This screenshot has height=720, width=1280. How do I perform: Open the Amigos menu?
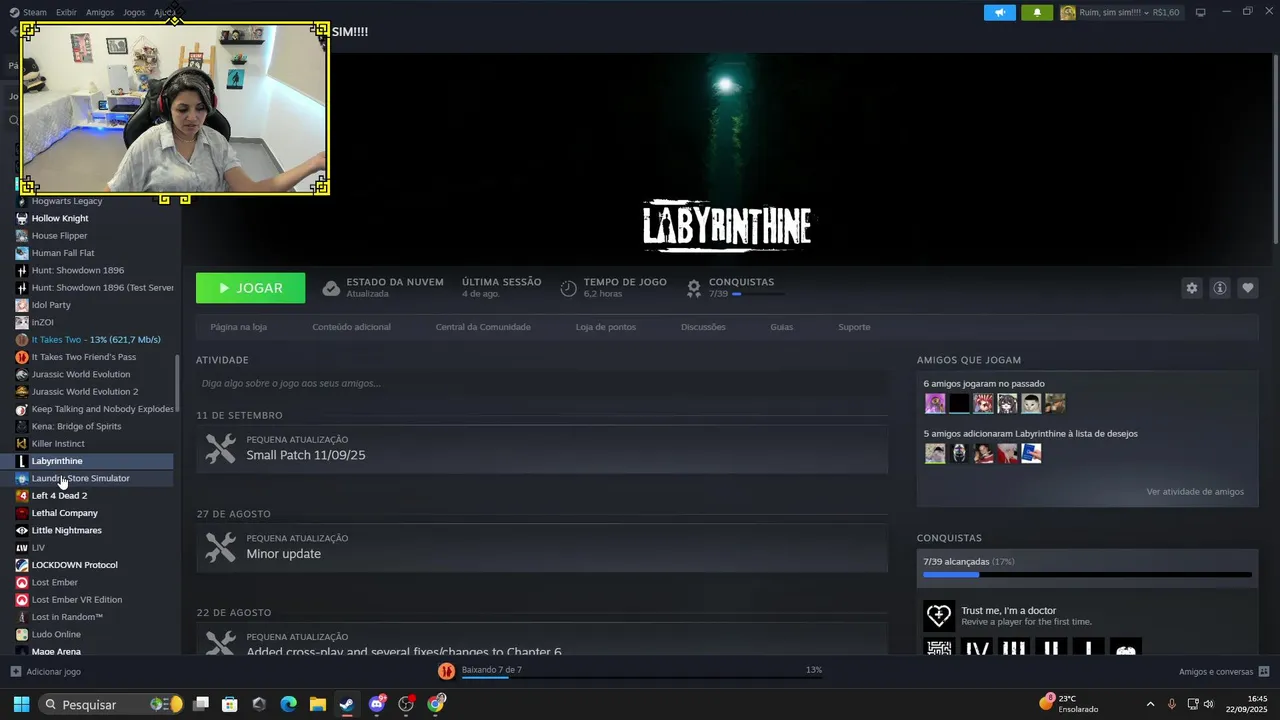click(x=100, y=13)
